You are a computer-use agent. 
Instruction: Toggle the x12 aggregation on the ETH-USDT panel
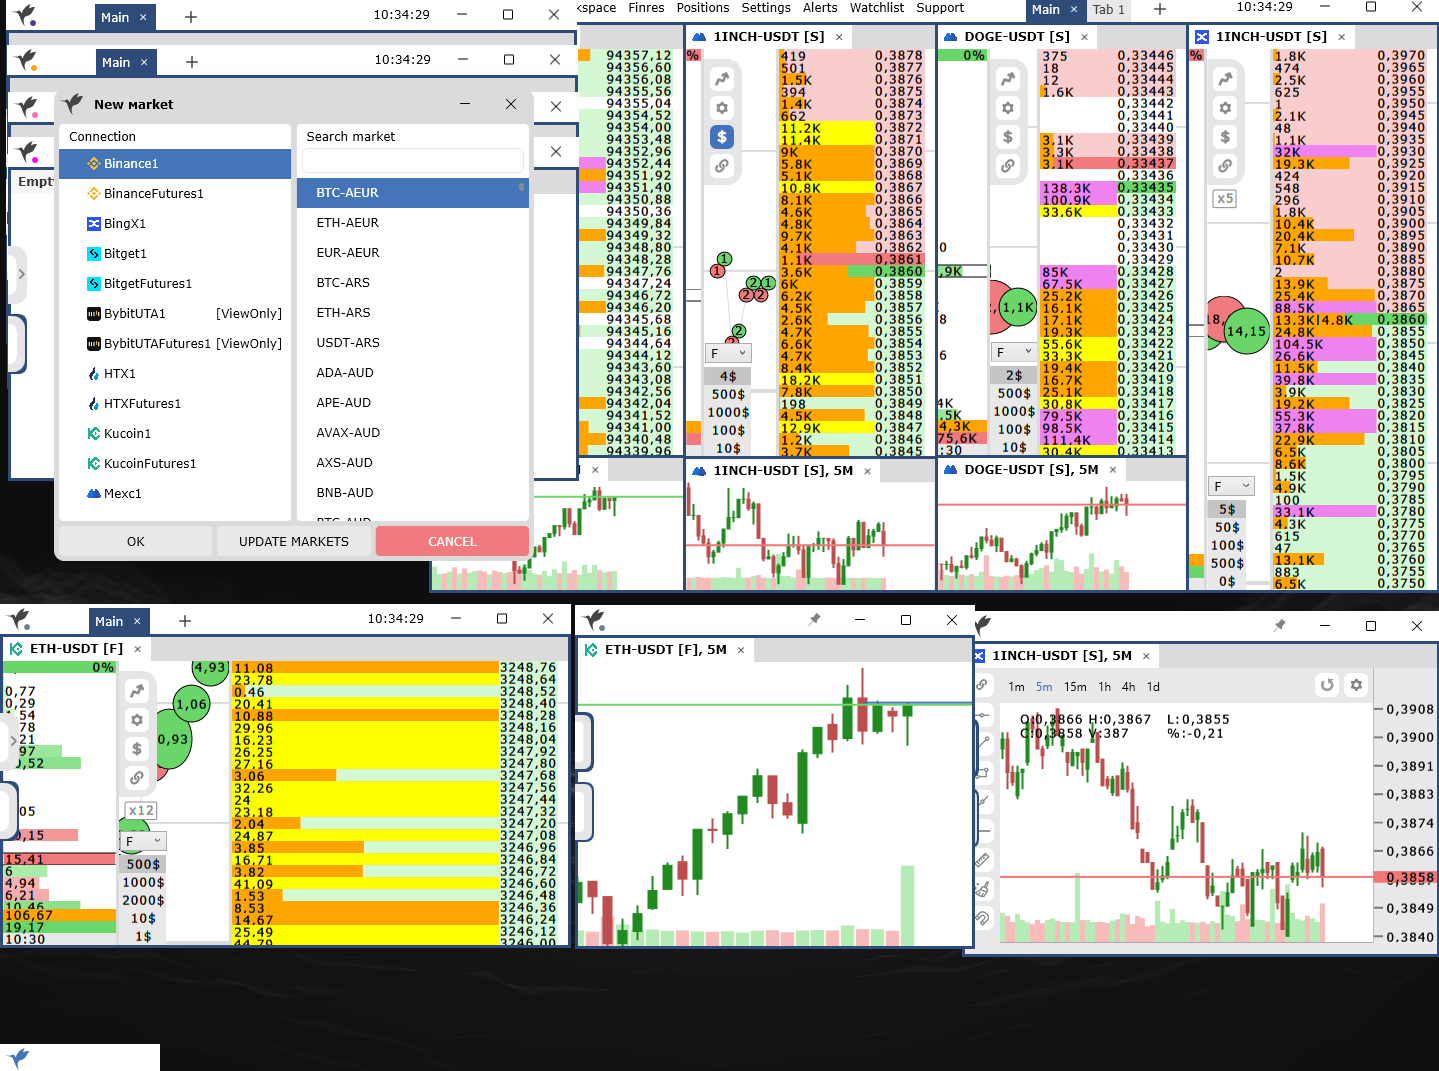point(140,810)
